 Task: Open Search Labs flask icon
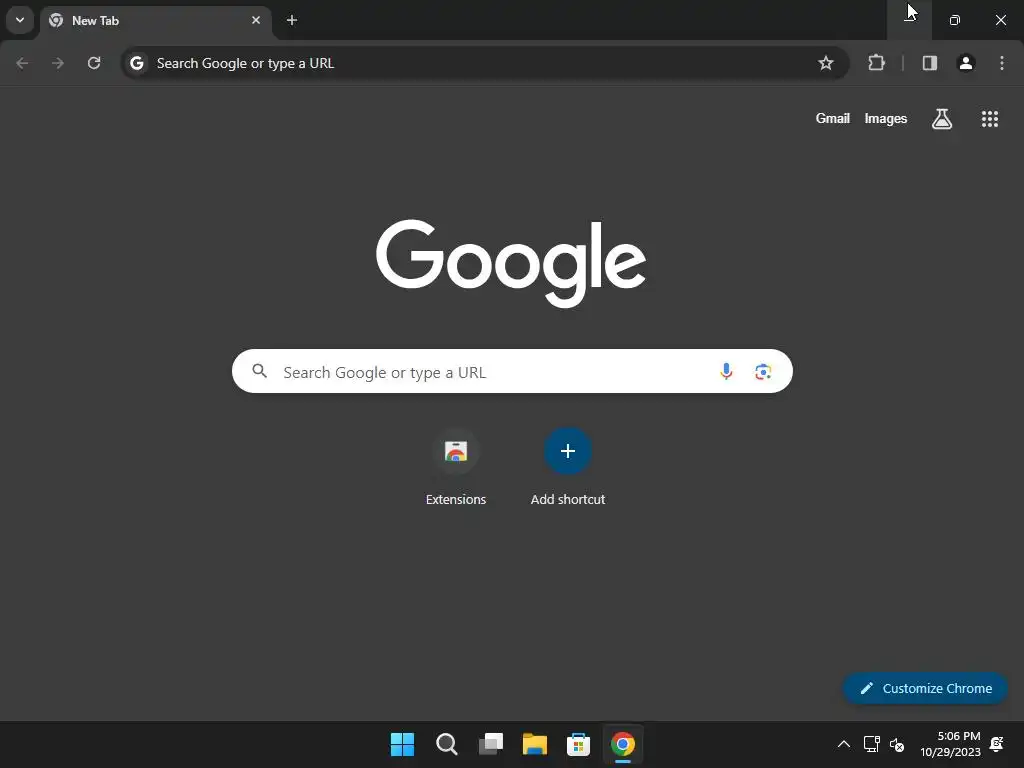point(942,119)
